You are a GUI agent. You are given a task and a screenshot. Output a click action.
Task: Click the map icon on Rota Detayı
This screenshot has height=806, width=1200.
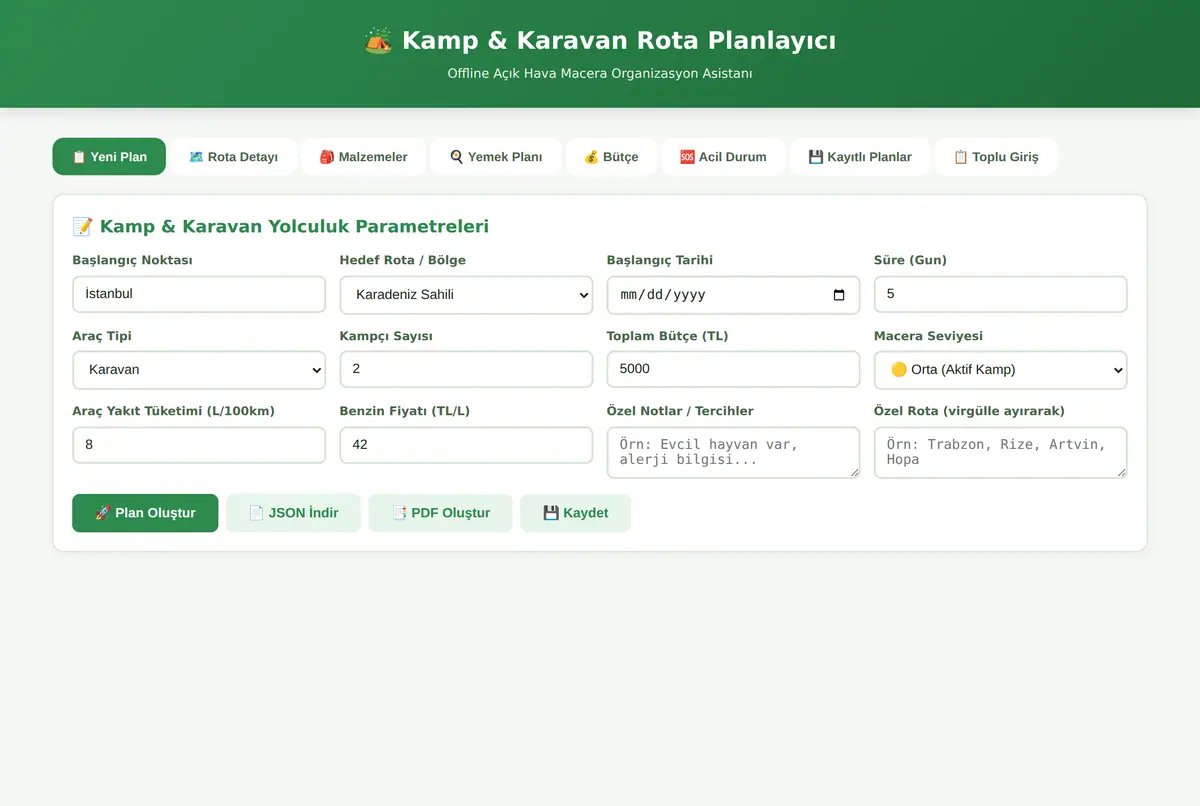[x=196, y=157]
